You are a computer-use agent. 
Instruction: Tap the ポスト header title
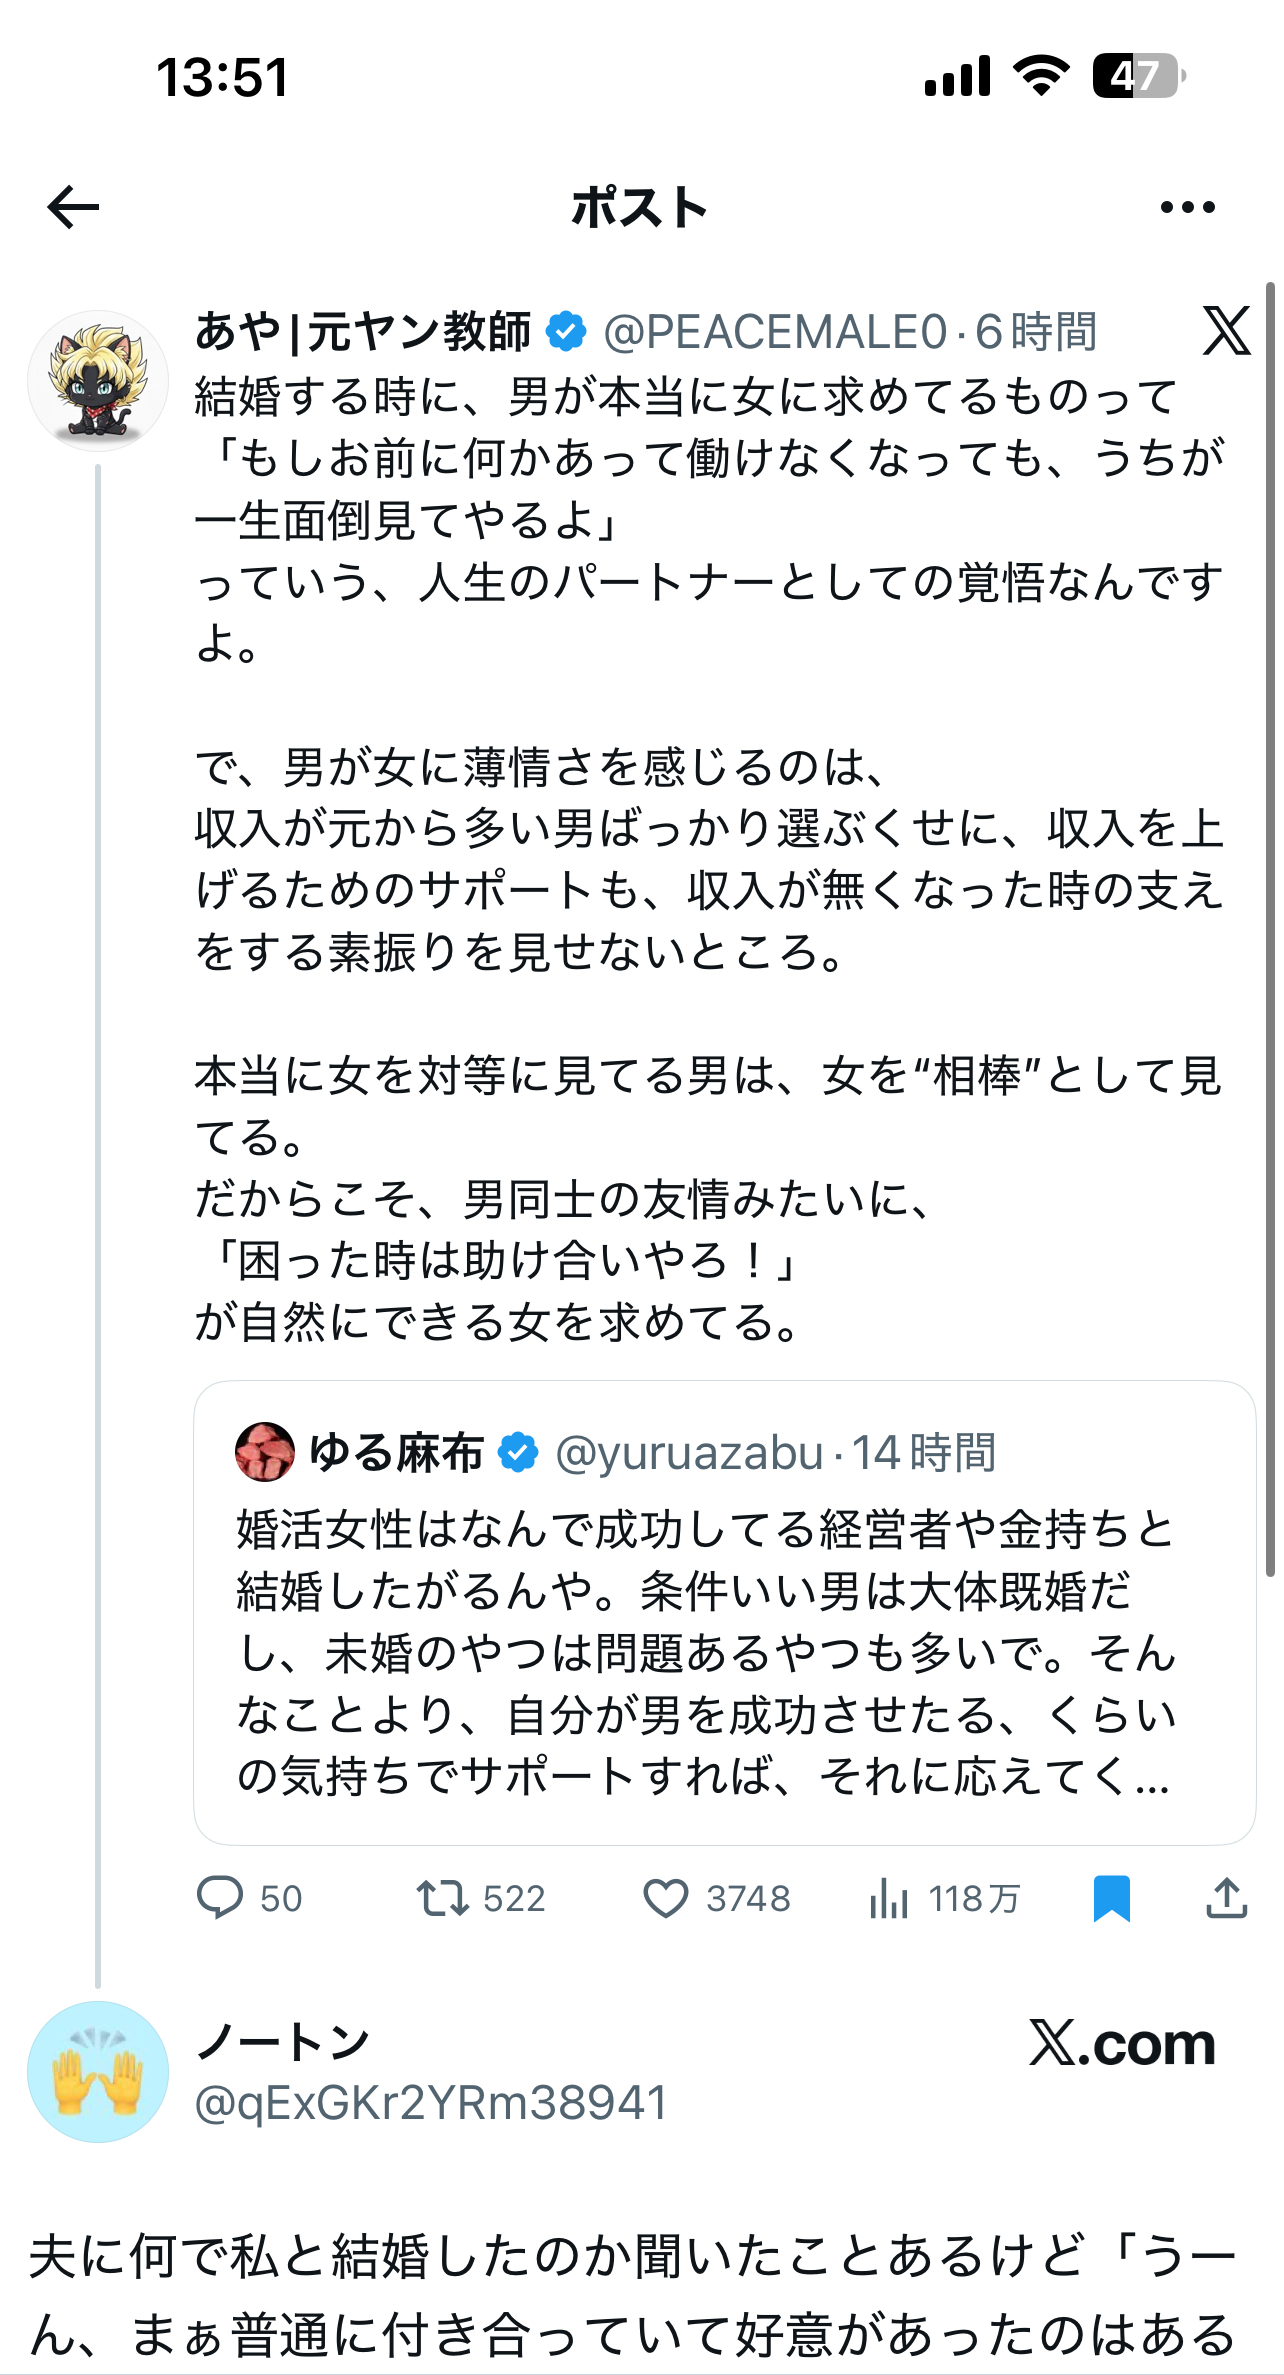tap(640, 208)
